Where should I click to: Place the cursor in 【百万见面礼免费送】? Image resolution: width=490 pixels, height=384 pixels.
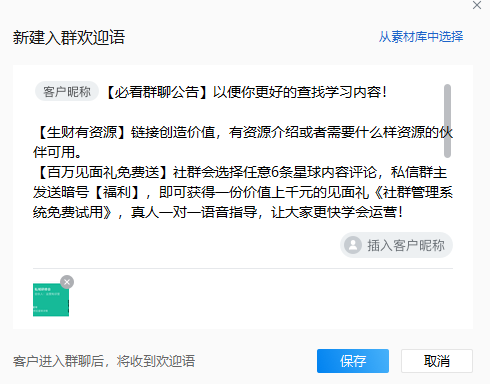pyautogui.click(x=103, y=172)
